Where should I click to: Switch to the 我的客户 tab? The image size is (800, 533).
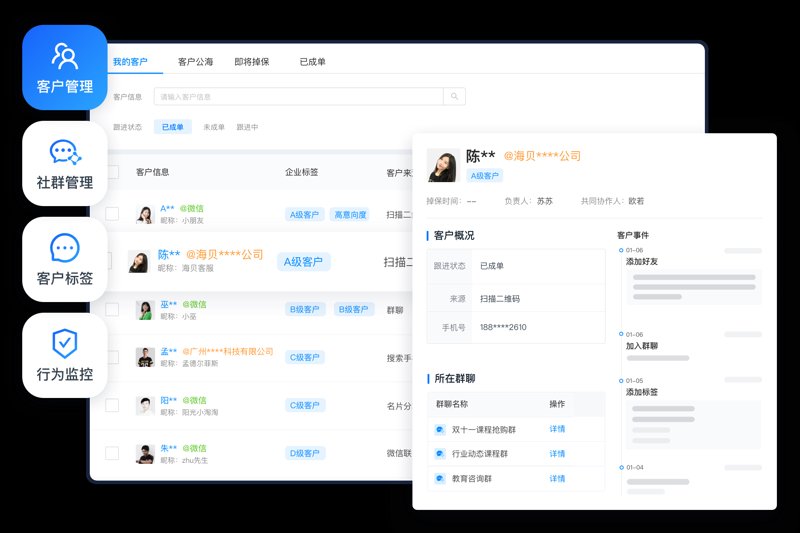pos(130,62)
